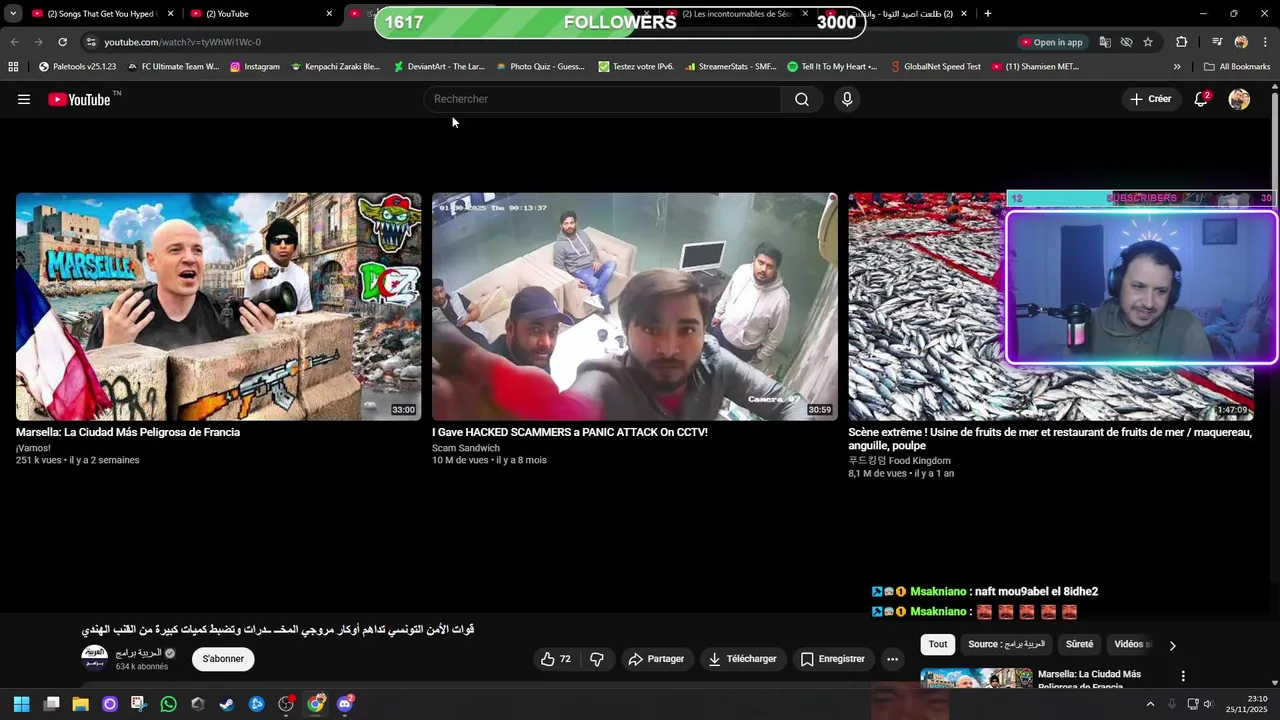Open the volume control in system tray
The width and height of the screenshot is (1280, 720).
(1208, 704)
